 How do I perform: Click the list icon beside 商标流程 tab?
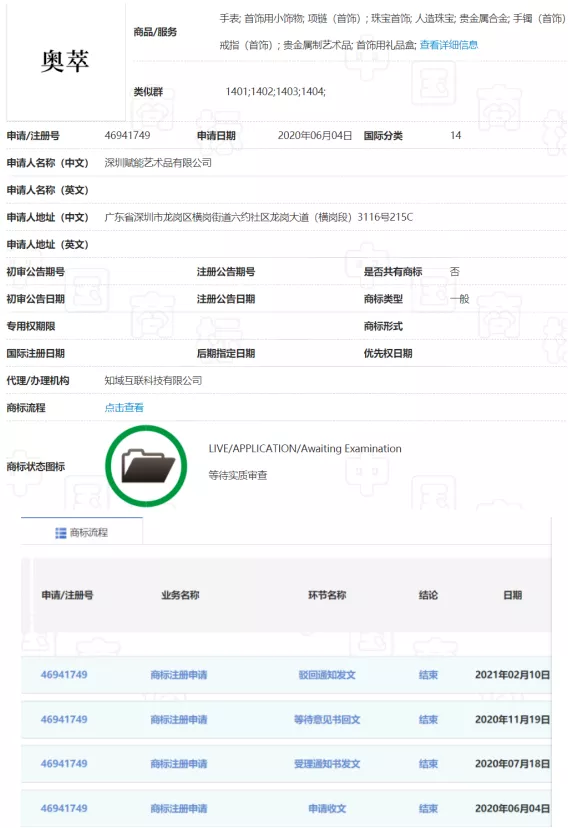click(x=61, y=533)
